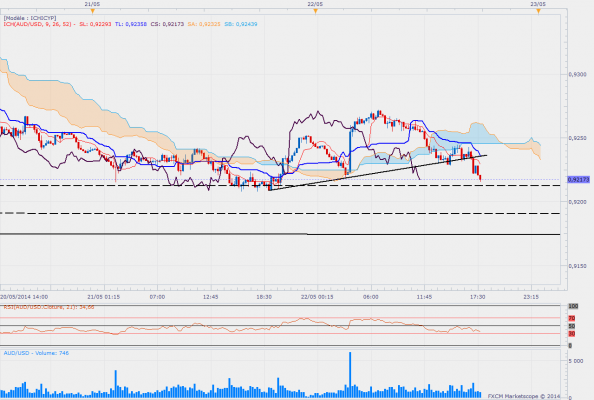Click the RSI 30 level marker
Image resolution: width=594 pixels, height=400 pixels.
[572, 334]
